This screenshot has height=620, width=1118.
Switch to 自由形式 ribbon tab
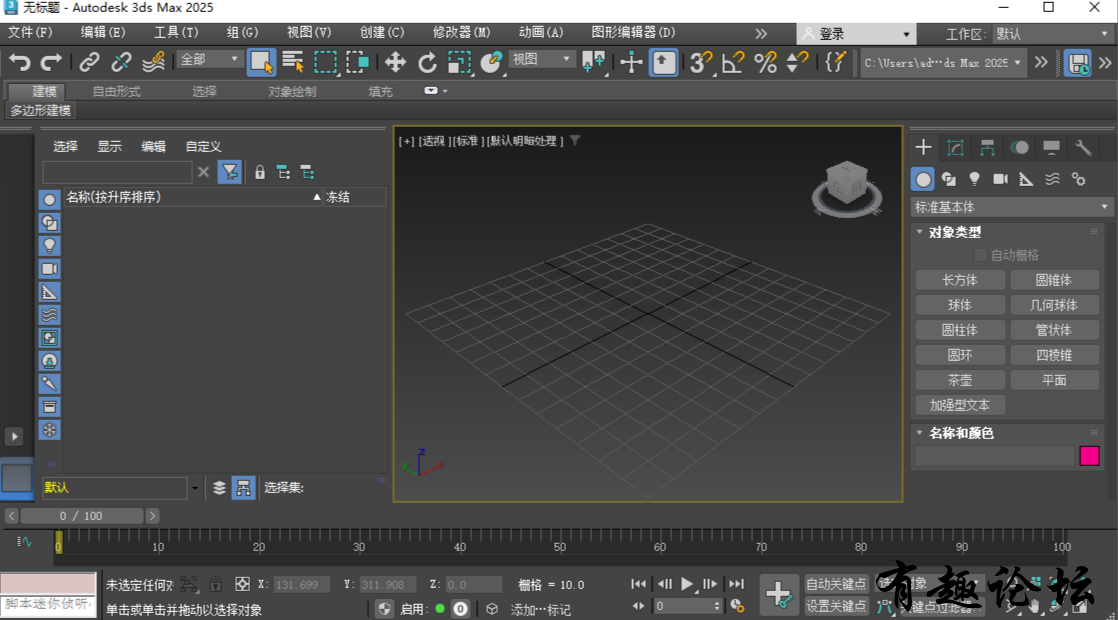pyautogui.click(x=116, y=91)
